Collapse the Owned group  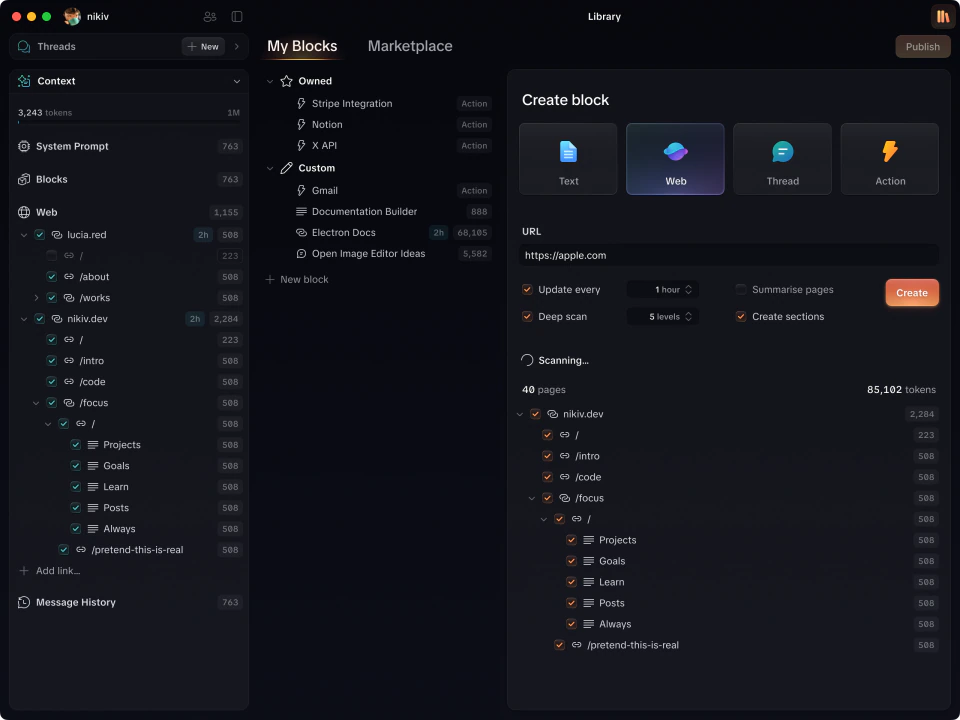[x=269, y=81]
